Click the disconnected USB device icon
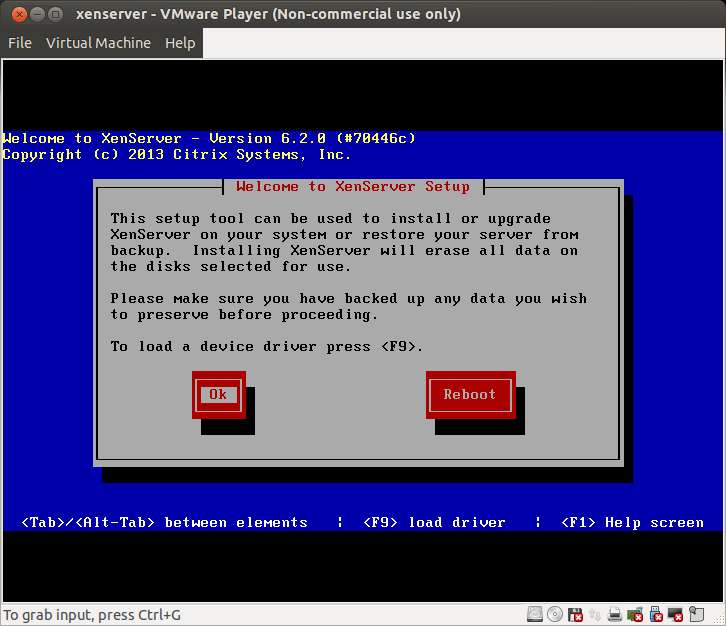This screenshot has height=626, width=726. click(x=656, y=614)
